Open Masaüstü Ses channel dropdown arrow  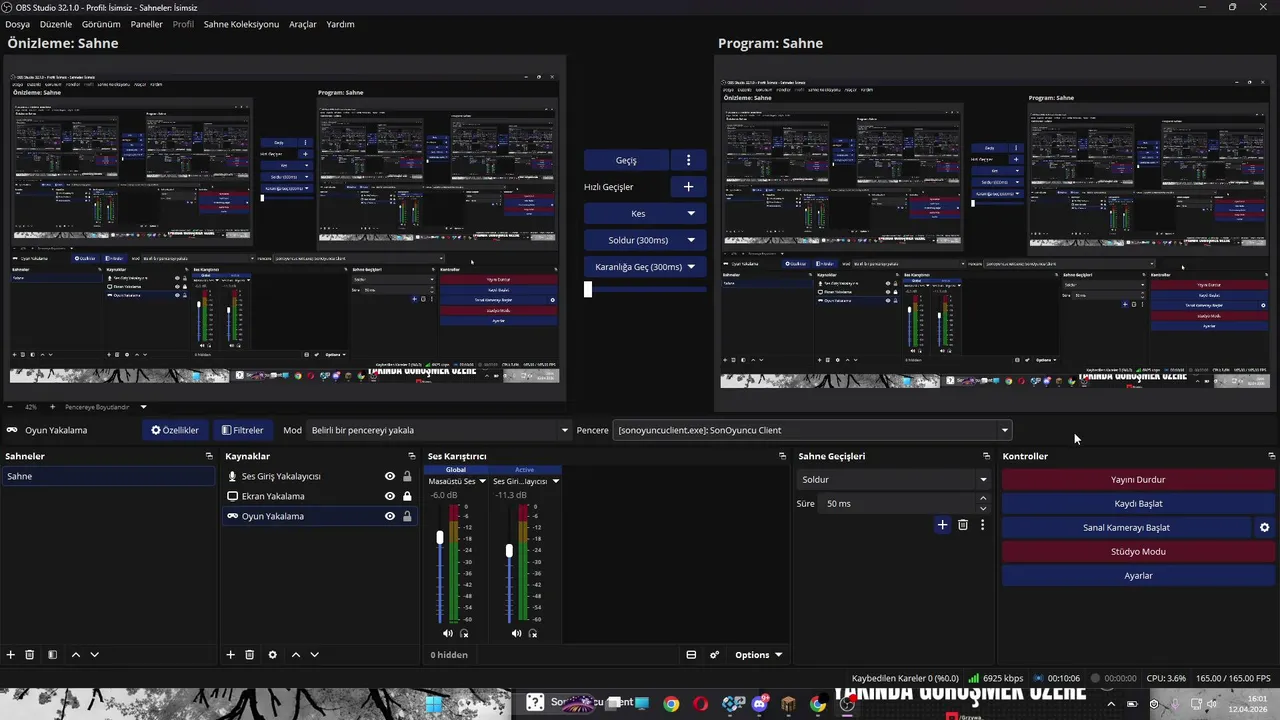click(x=482, y=481)
